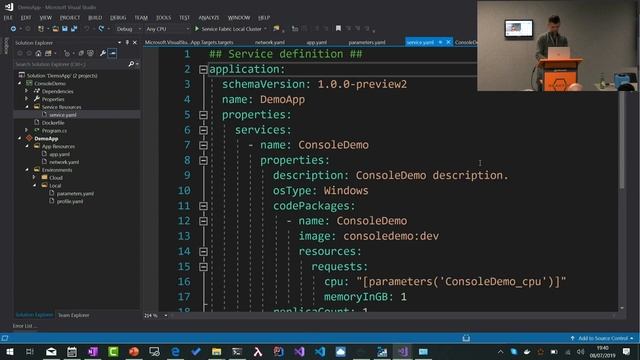Collapse the Local environment folder

34,185
